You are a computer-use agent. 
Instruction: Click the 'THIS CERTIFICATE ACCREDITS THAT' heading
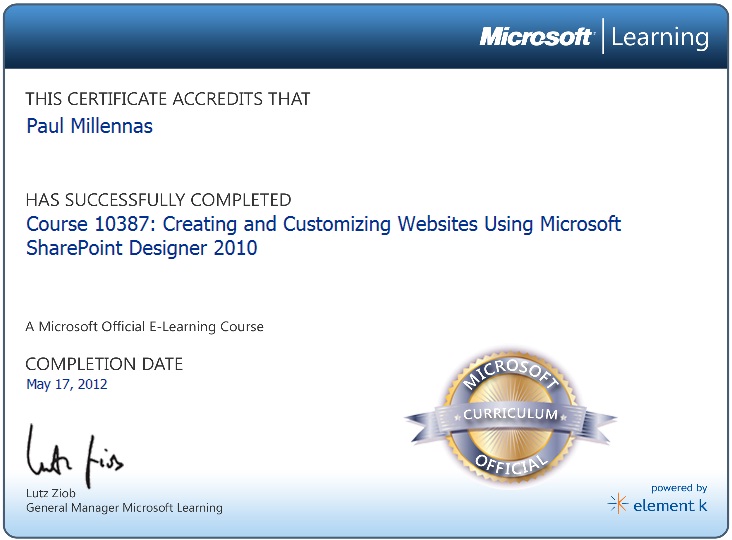168,99
